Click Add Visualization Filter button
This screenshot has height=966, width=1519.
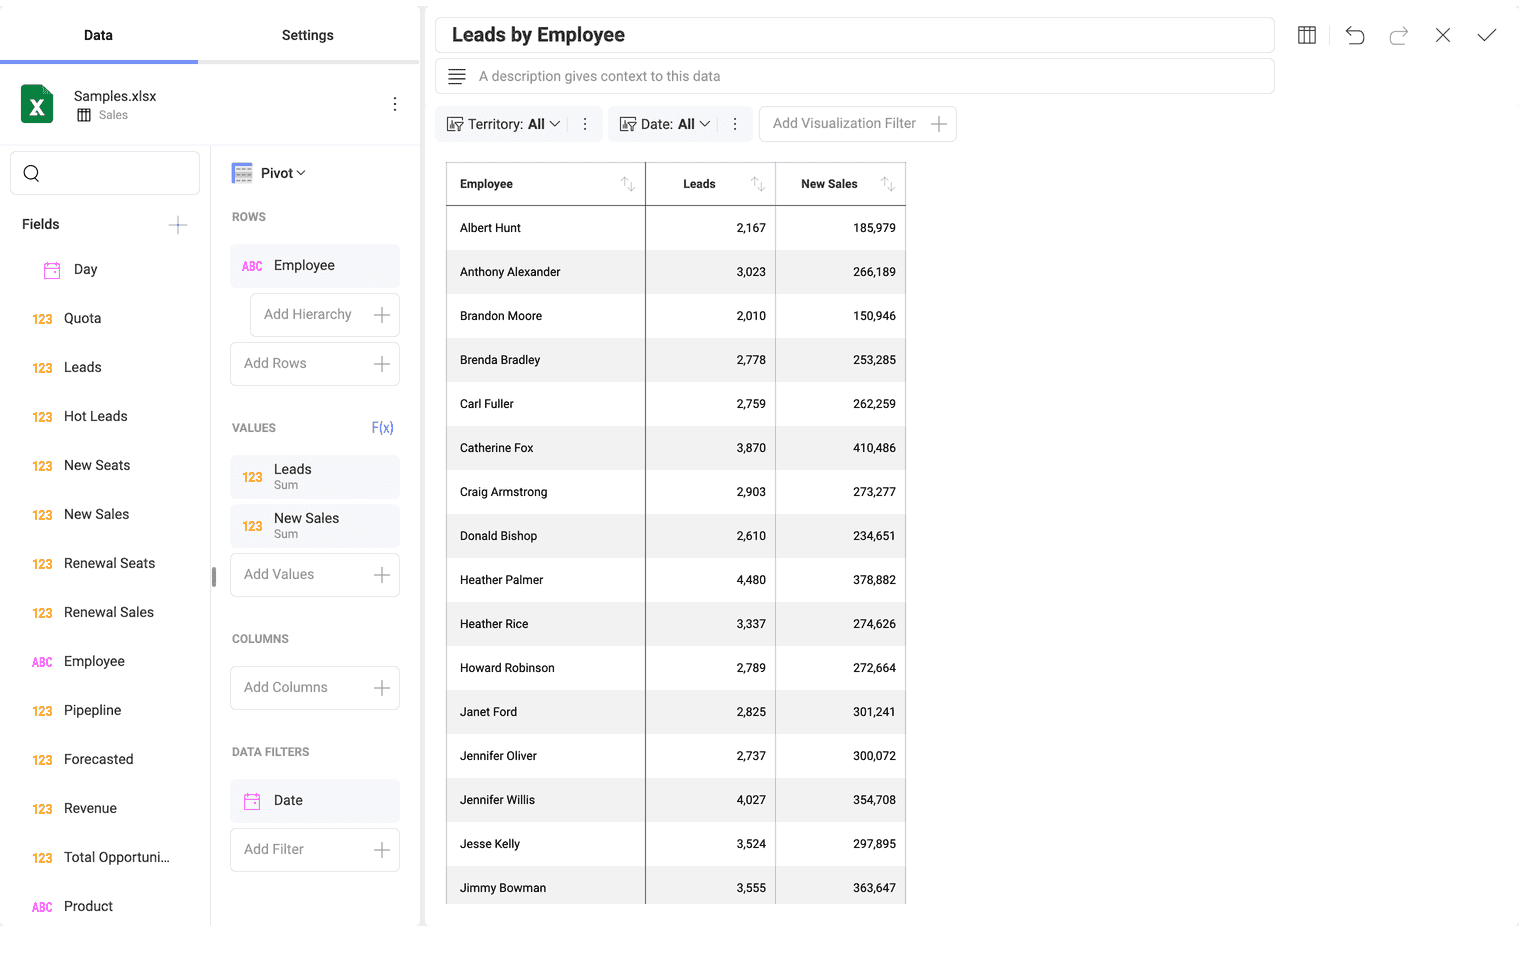click(857, 124)
